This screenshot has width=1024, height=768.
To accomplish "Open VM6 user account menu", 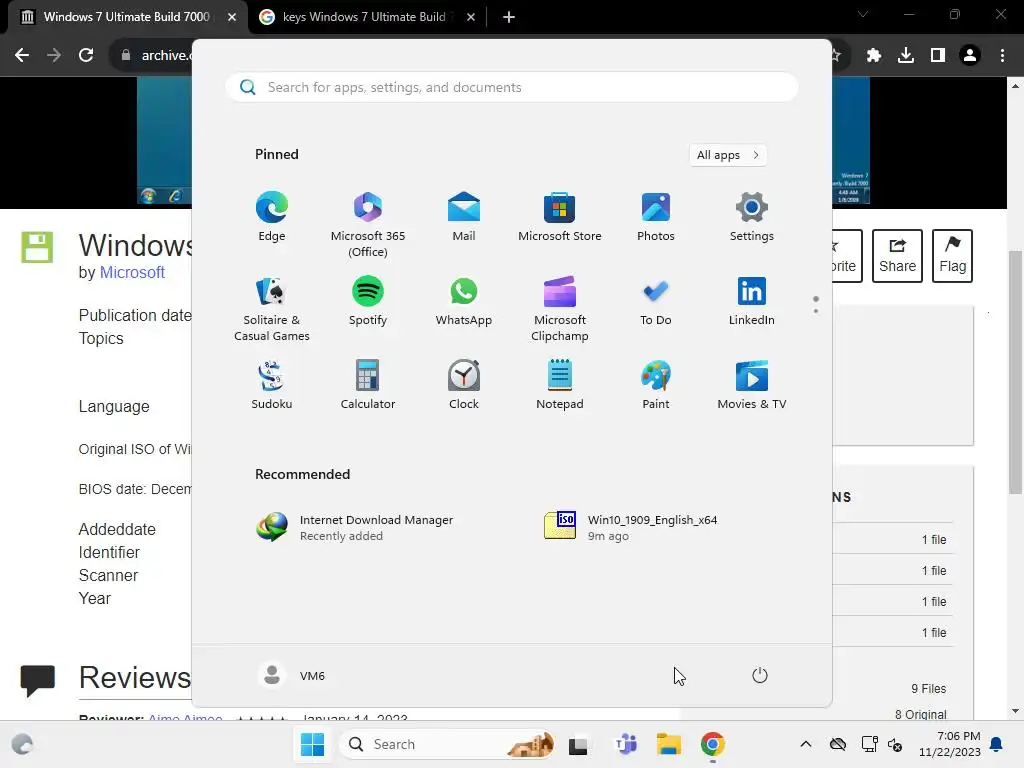I will click(x=292, y=675).
